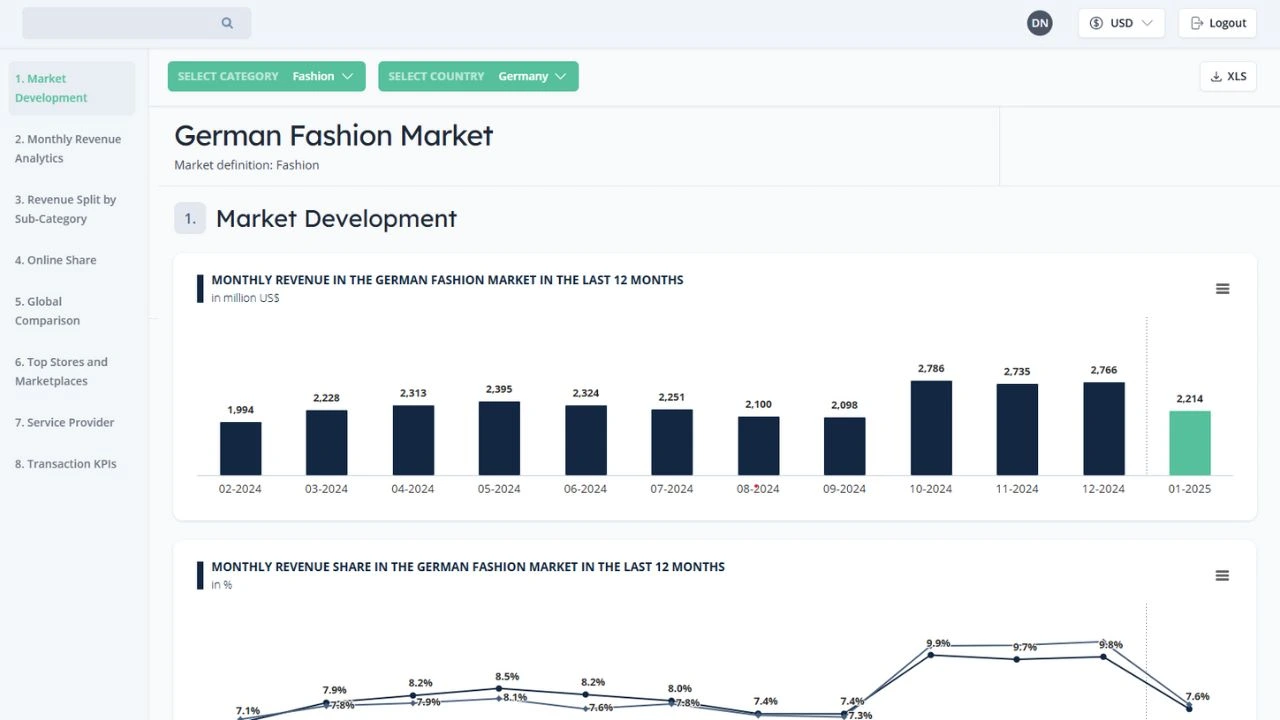
Task: Click the dollar currency icon beside USD
Action: [1096, 22]
